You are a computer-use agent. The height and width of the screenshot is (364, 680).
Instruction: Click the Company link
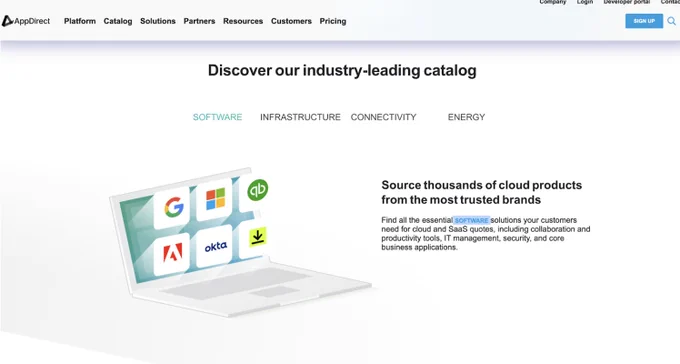coord(553,2)
